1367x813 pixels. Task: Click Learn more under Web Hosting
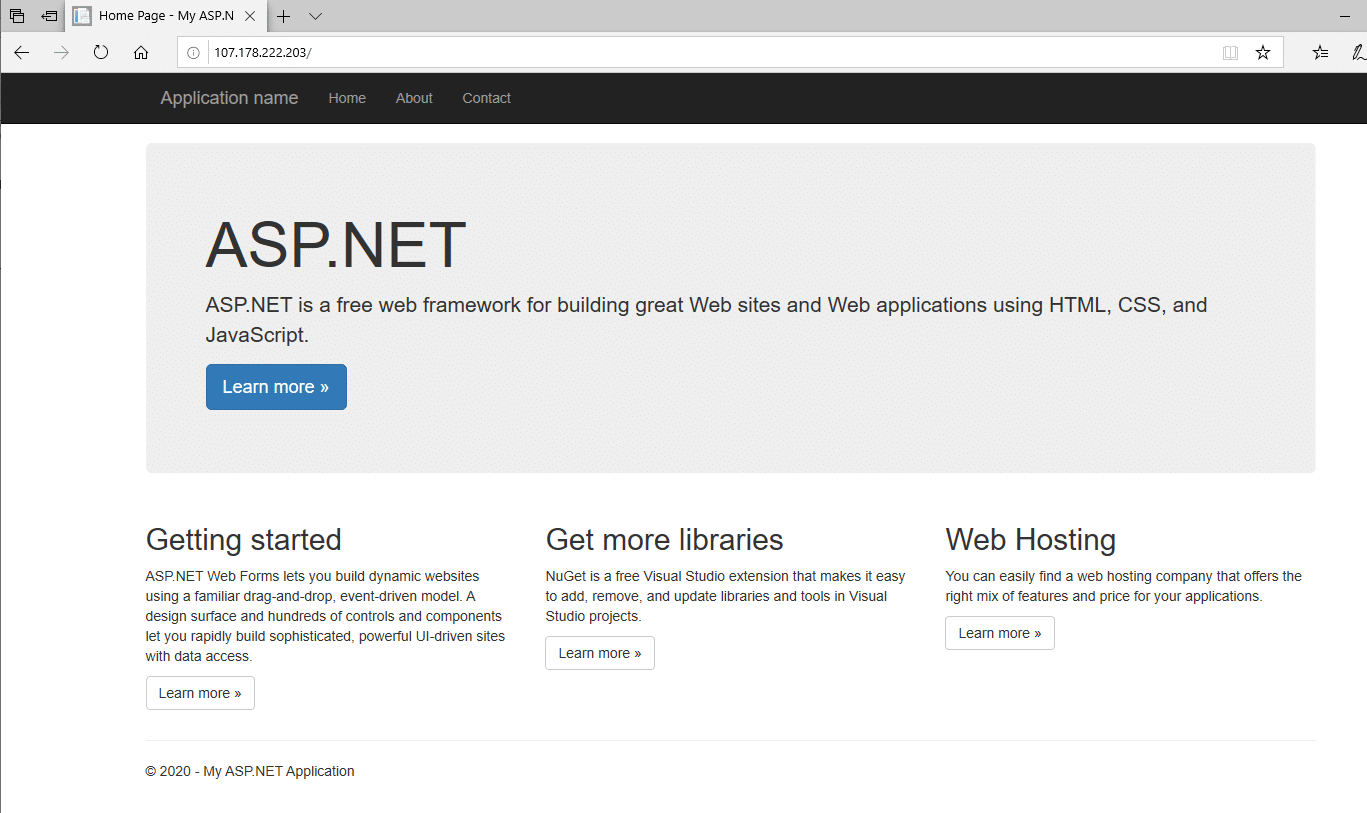(x=999, y=633)
